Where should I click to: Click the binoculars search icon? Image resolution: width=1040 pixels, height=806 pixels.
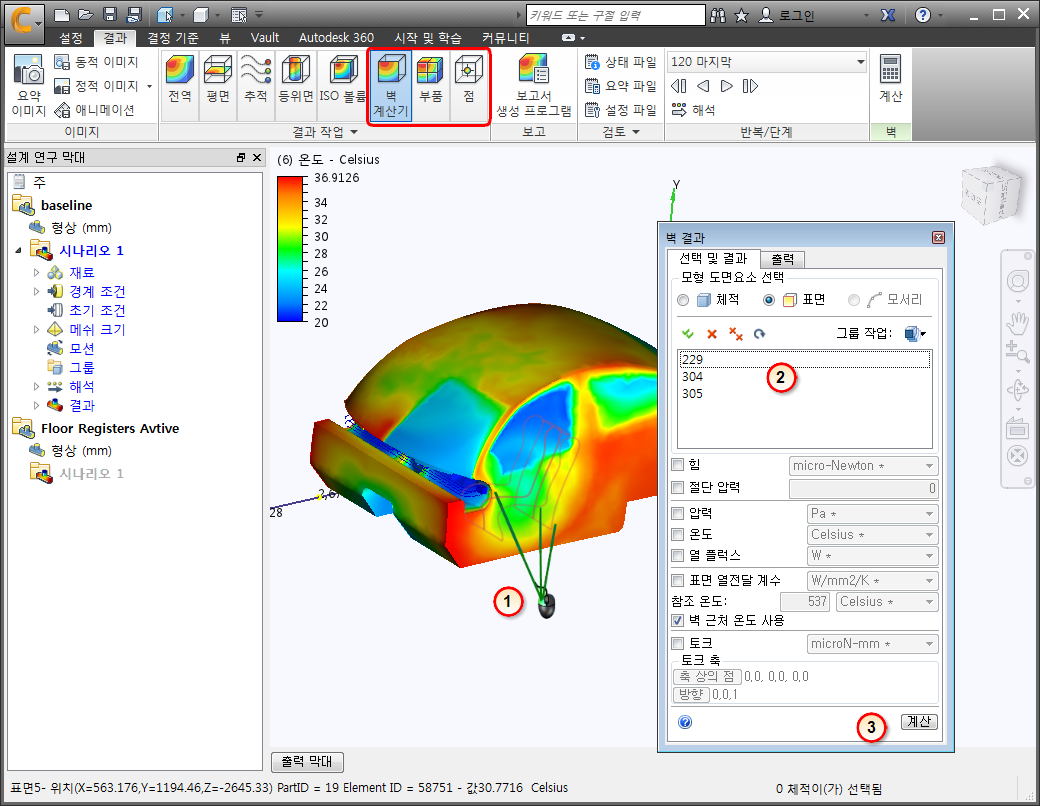(x=718, y=15)
